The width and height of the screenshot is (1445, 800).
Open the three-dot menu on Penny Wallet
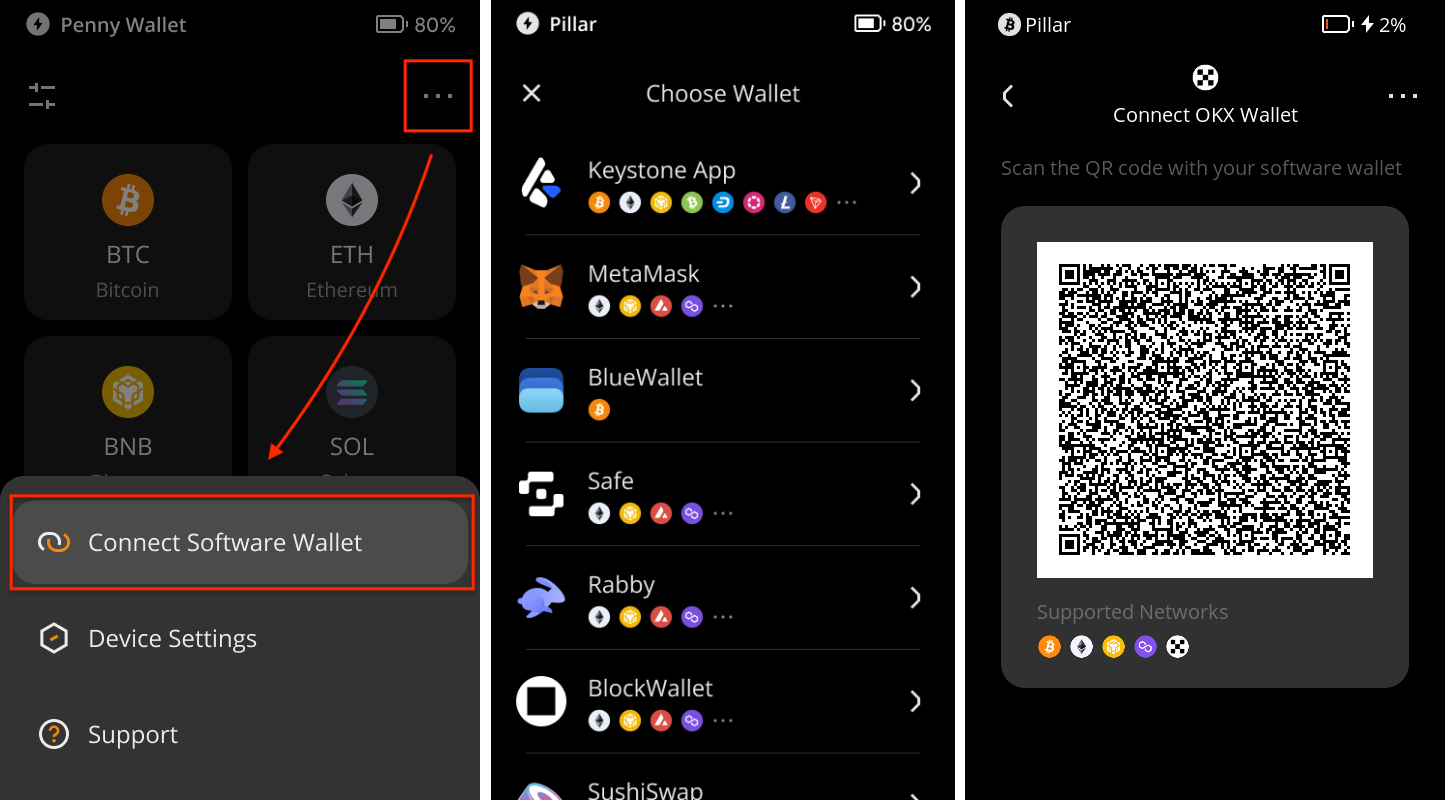pos(438,96)
